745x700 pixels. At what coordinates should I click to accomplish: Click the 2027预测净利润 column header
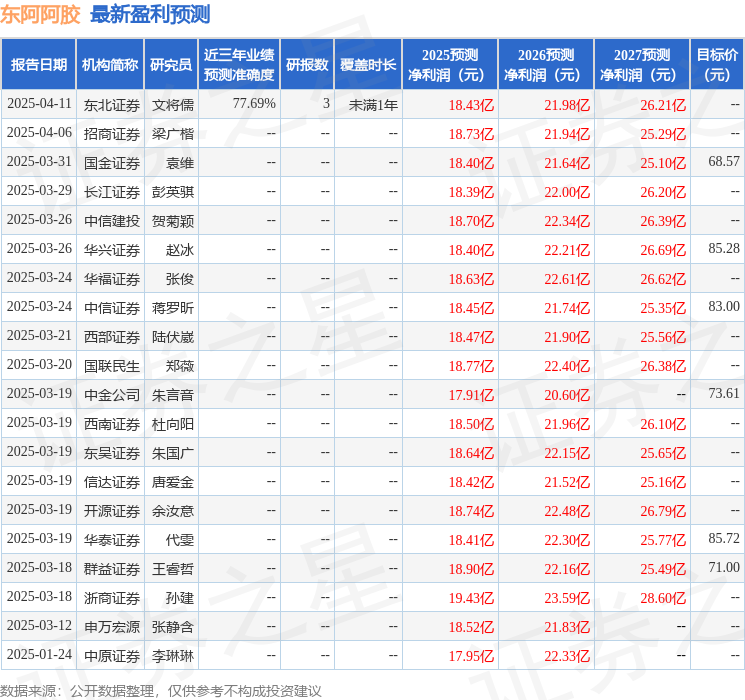pyautogui.click(x=642, y=65)
